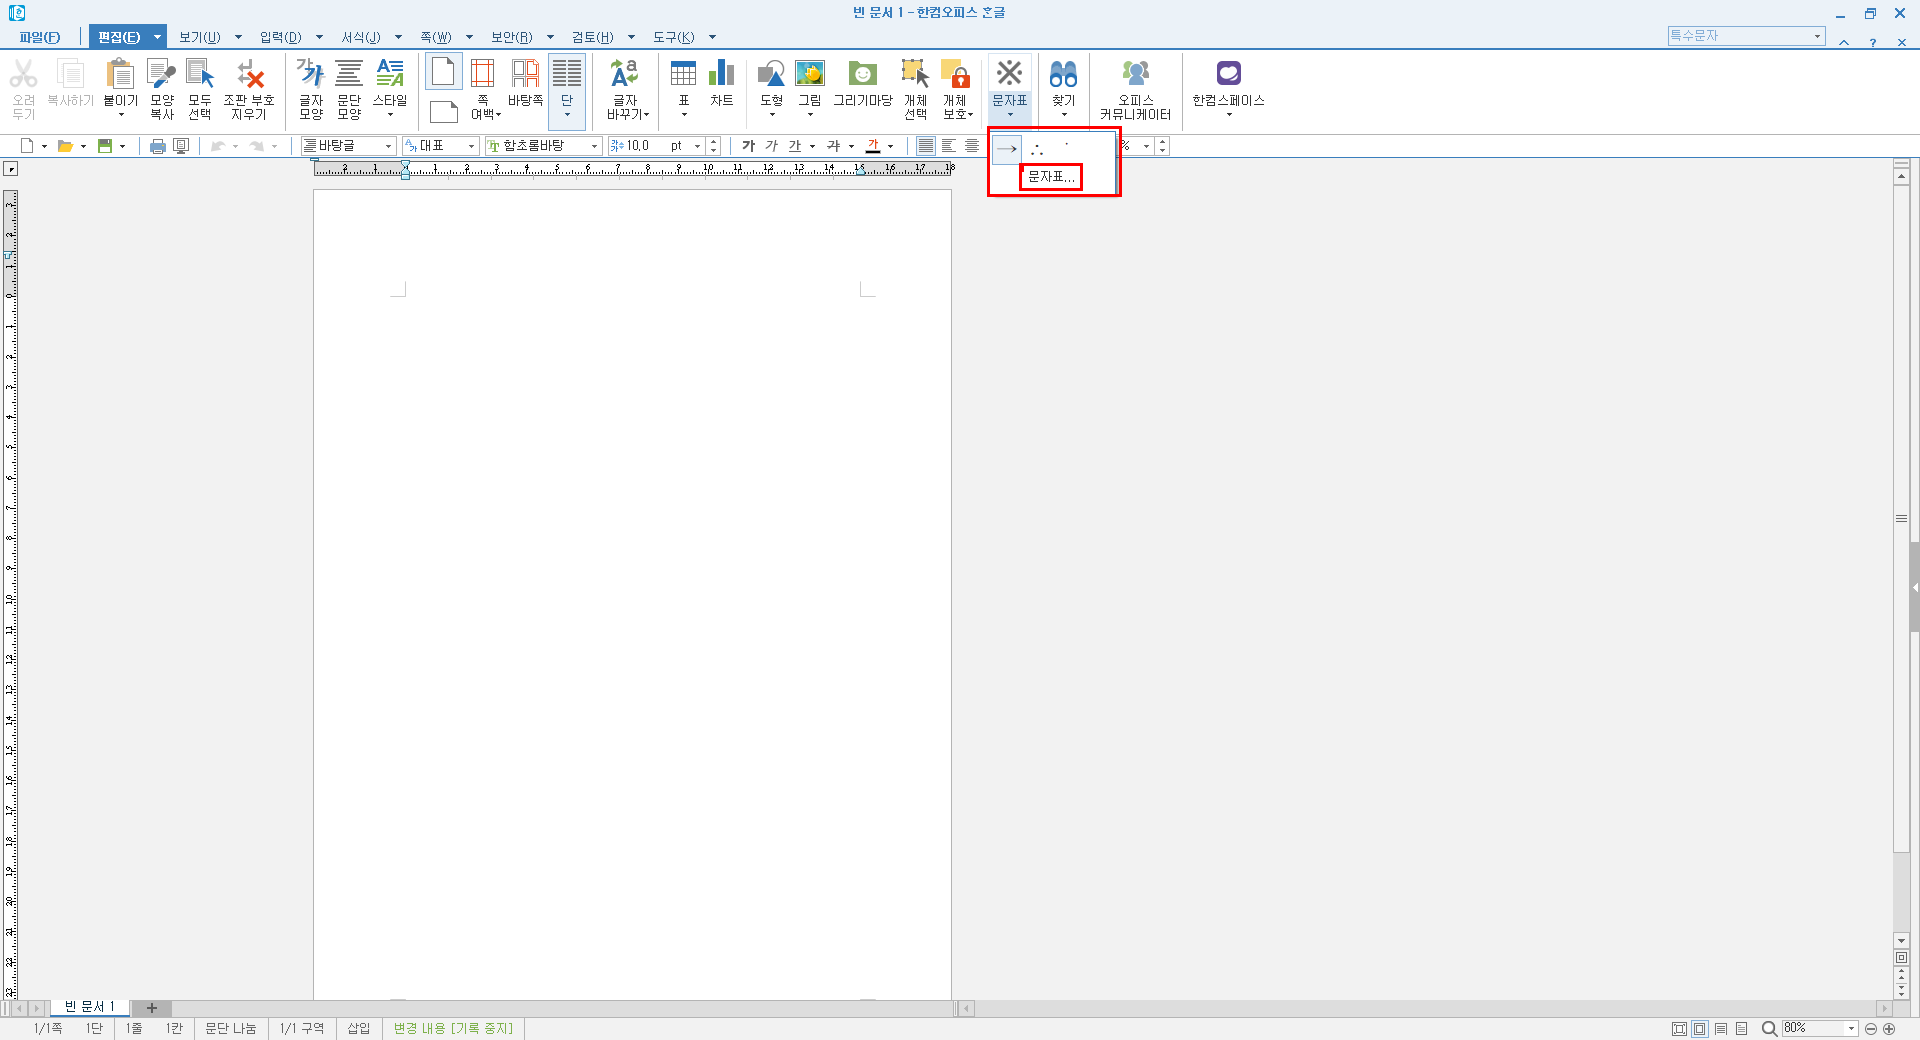Zoom in with the plus icon
Viewport: 1920px width, 1040px height.
click(1889, 1029)
